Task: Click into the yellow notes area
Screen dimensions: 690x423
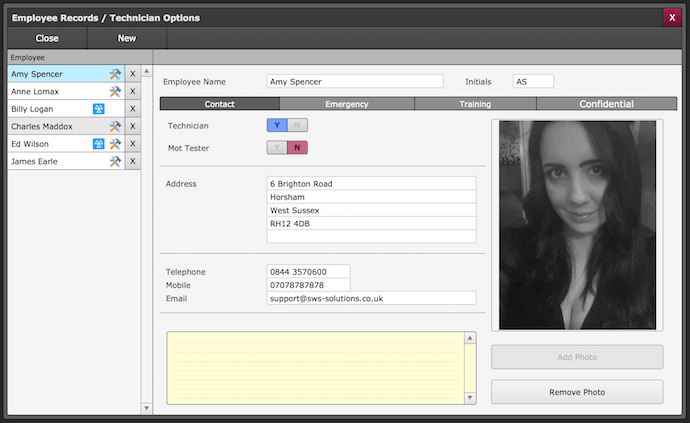Action: coord(315,368)
